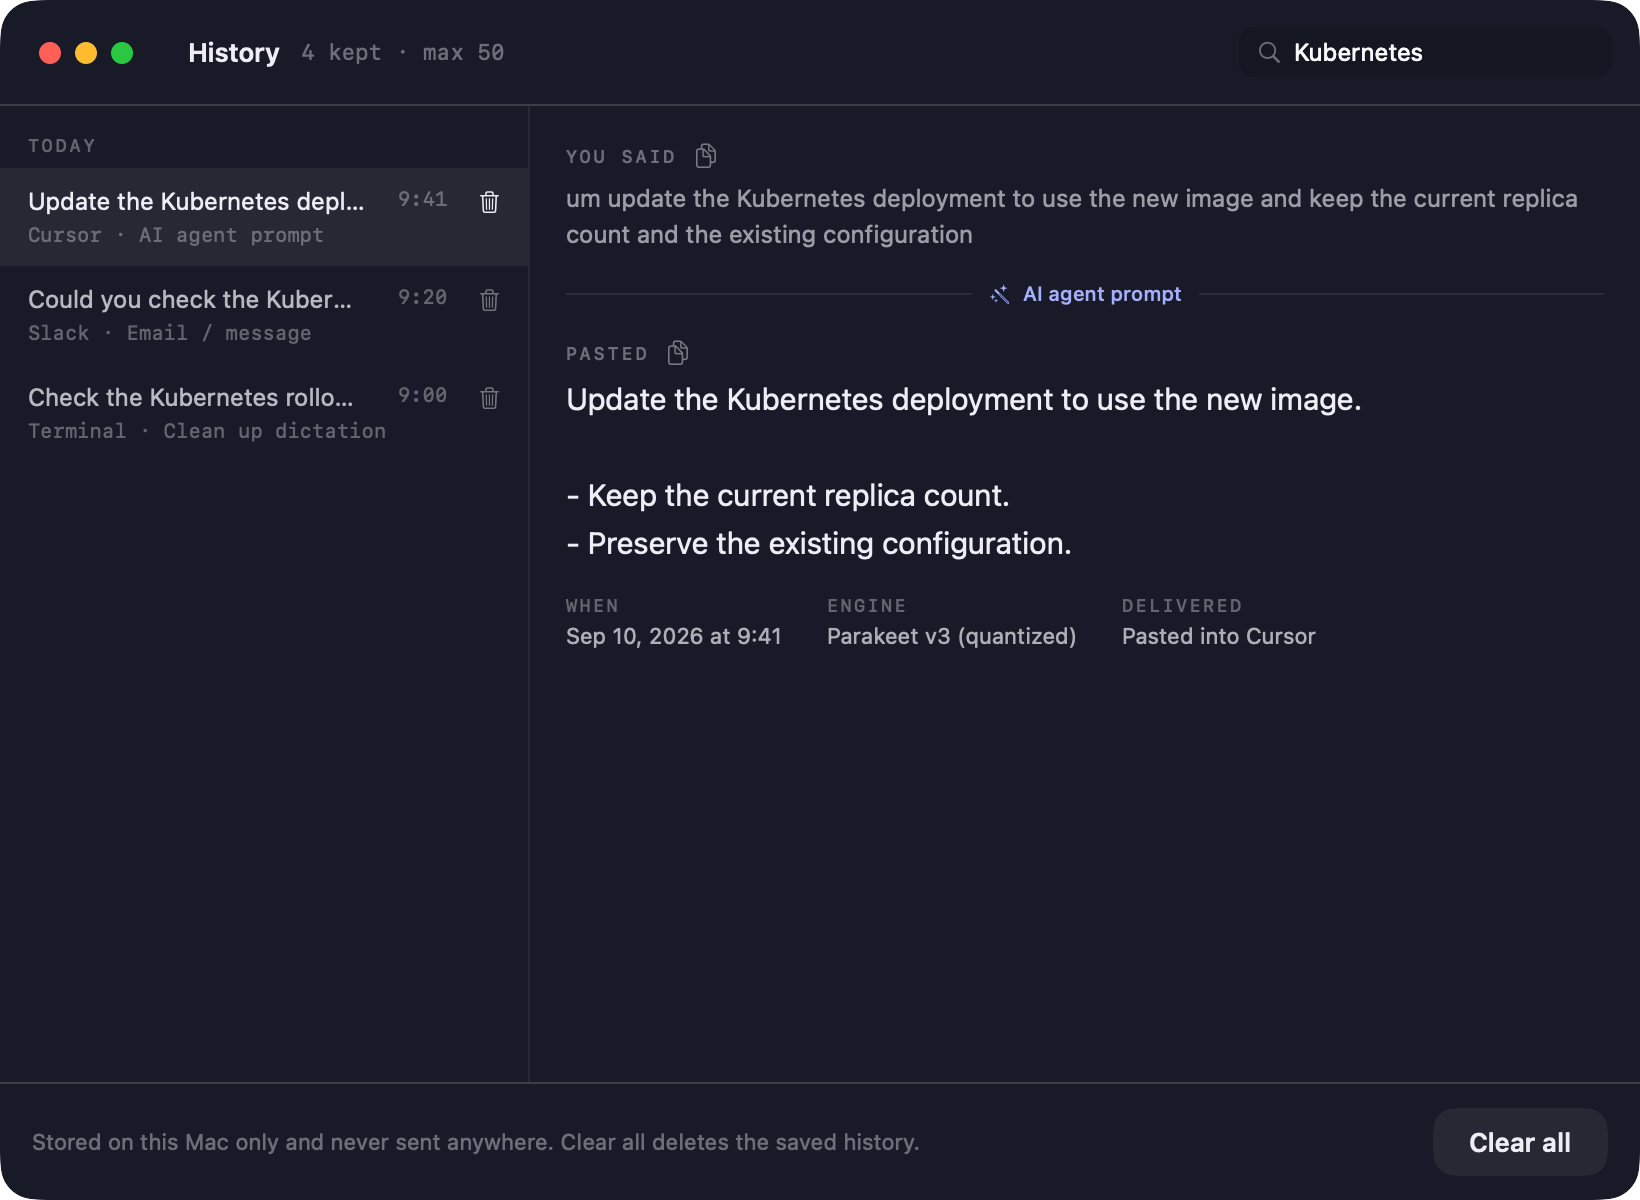The image size is (1640, 1200).
Task: Open the 'Check the Kubernetes rollo...' entry
Action: click(264, 413)
